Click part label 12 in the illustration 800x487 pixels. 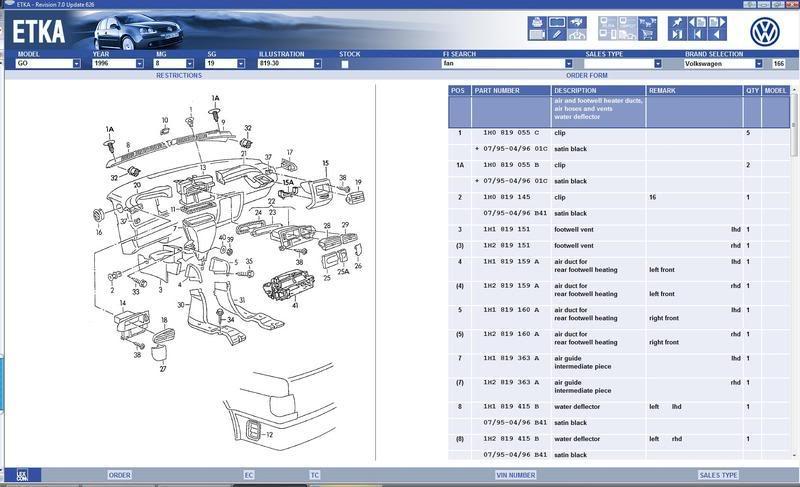click(269, 434)
